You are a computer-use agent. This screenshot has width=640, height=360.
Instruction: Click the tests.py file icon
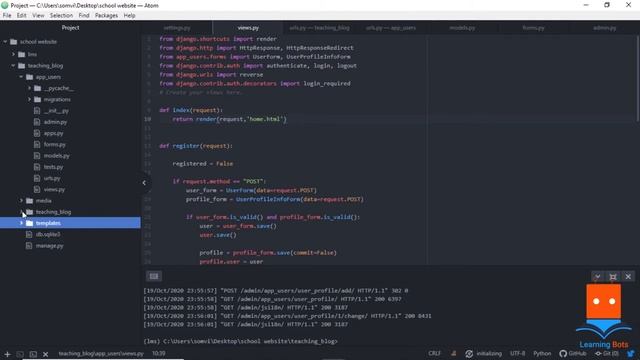(37, 167)
